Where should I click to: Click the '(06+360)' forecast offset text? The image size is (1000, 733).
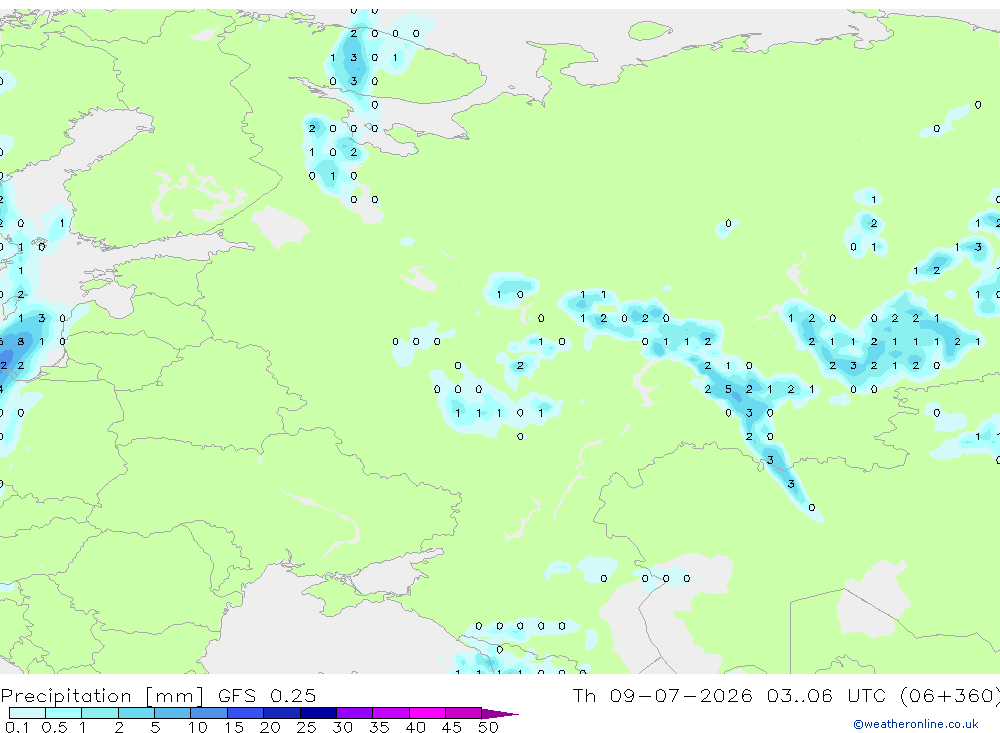tap(950, 695)
